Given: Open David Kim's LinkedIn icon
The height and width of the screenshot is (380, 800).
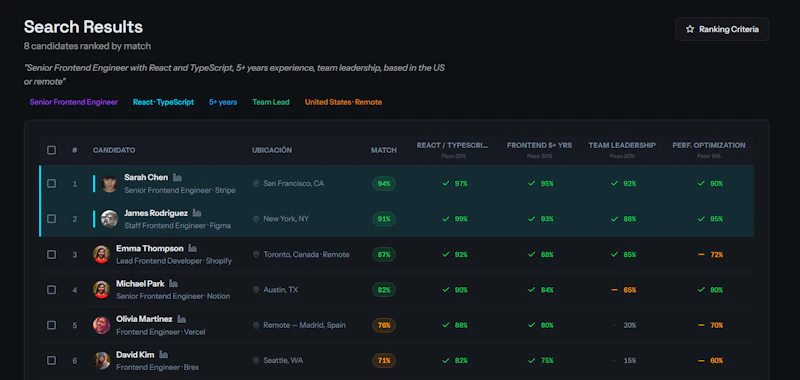Looking at the screenshot, I should coord(163,354).
